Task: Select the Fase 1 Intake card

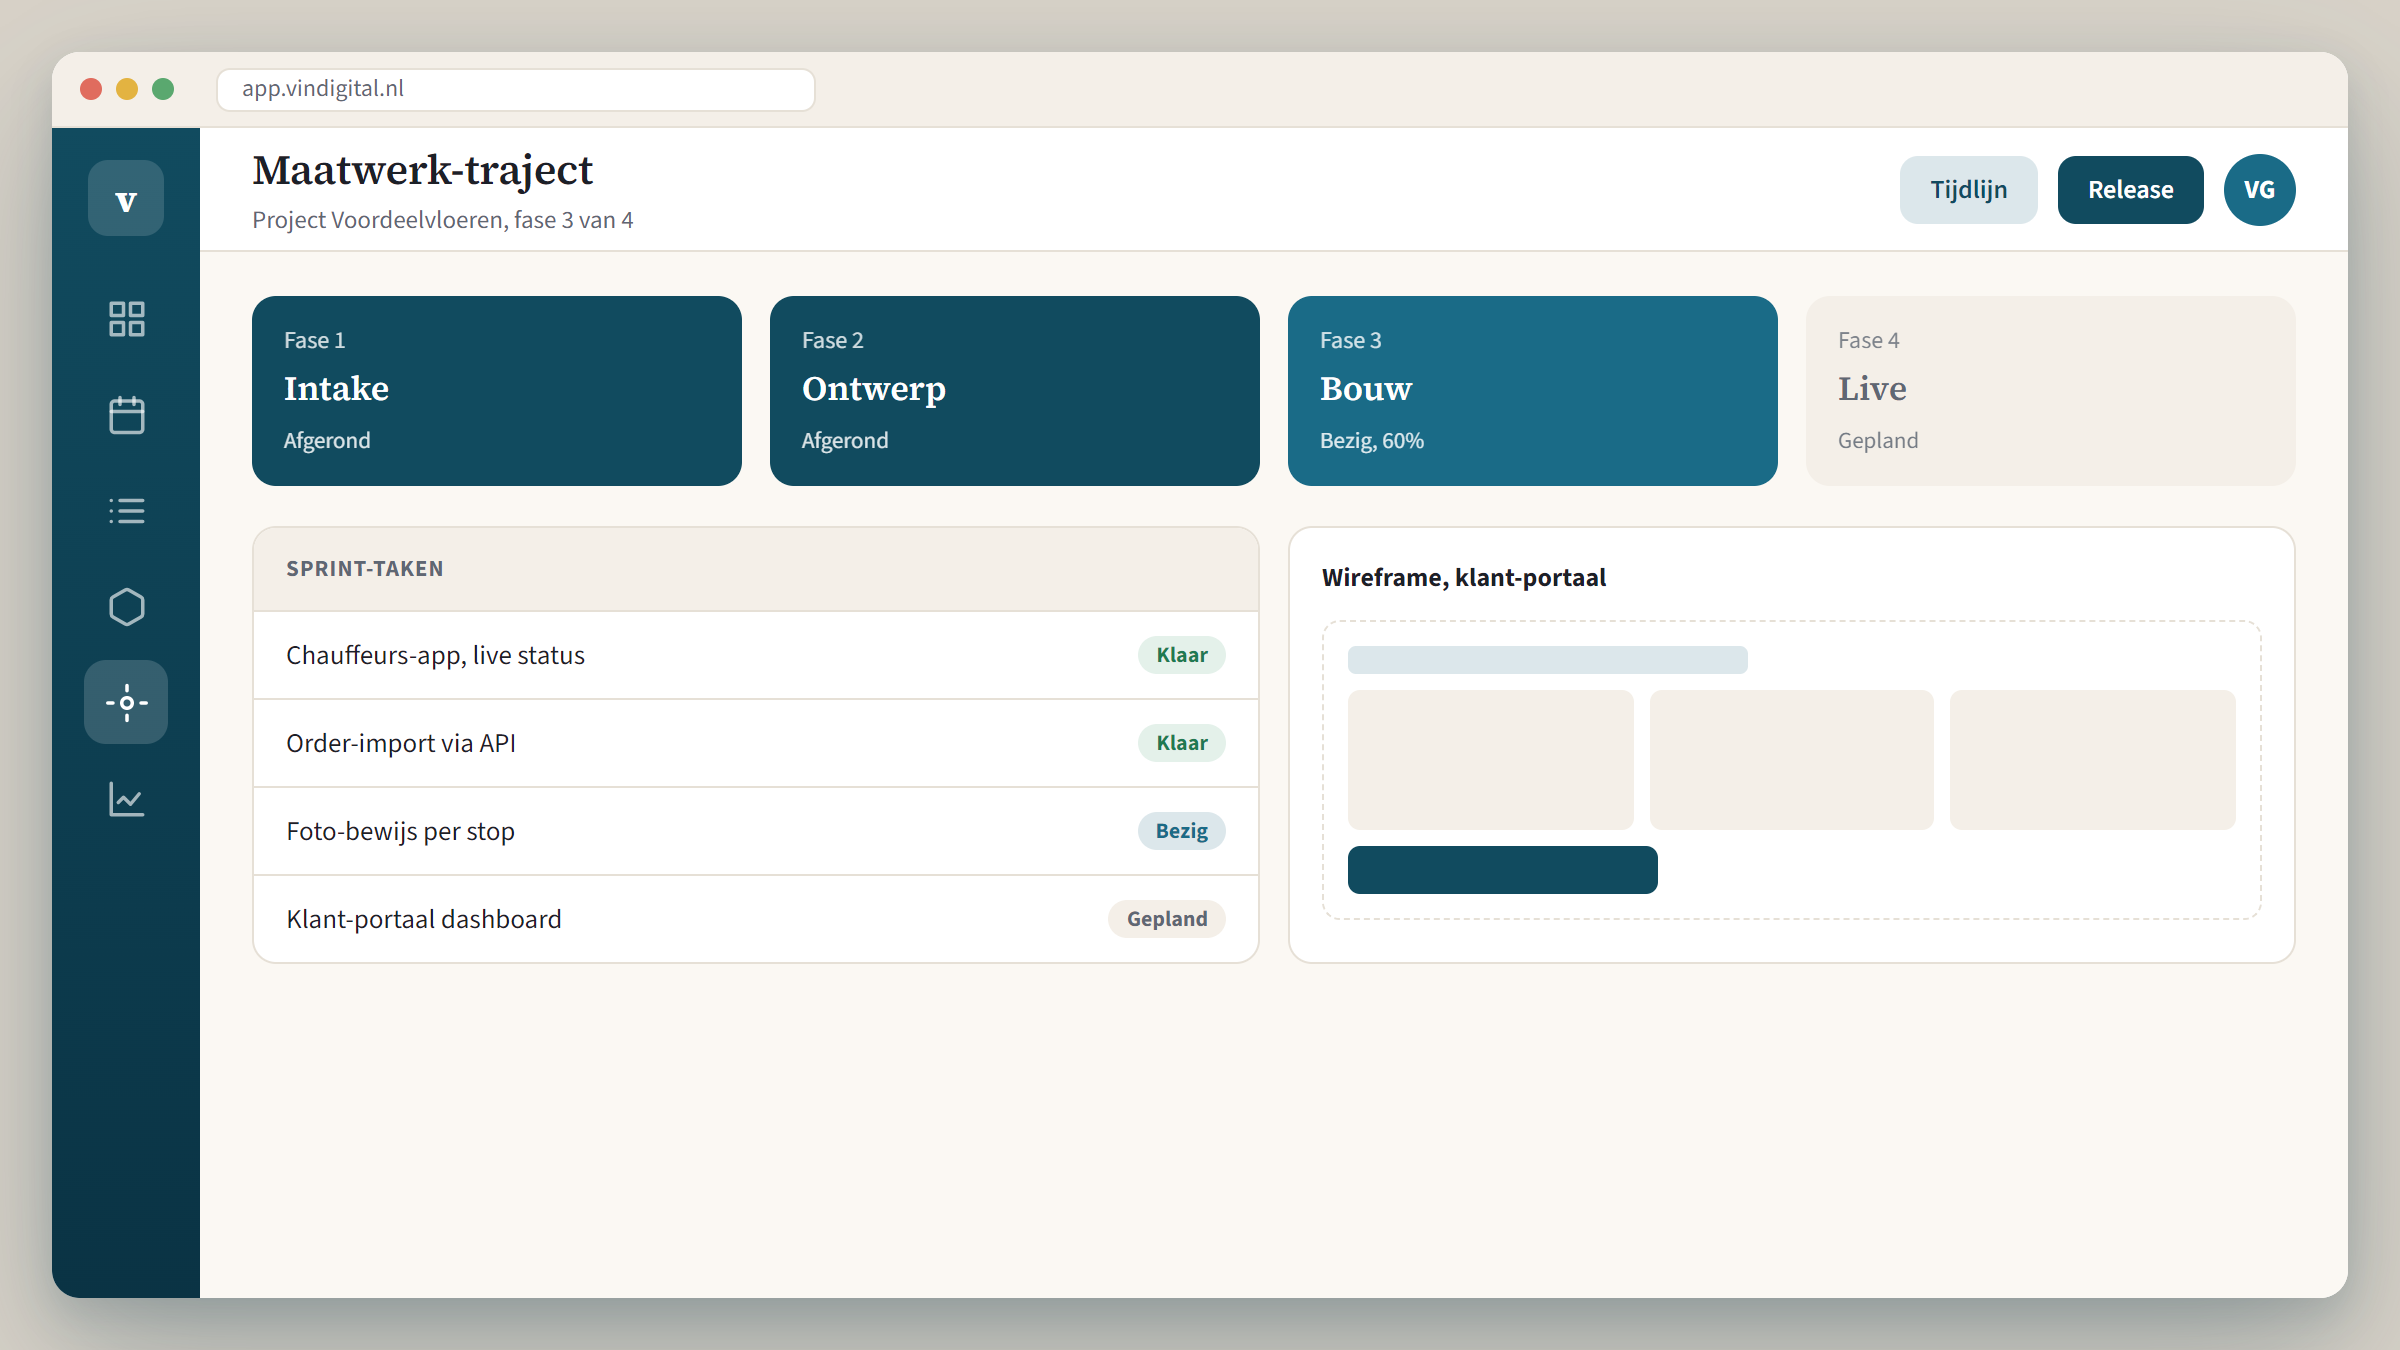Action: point(497,391)
